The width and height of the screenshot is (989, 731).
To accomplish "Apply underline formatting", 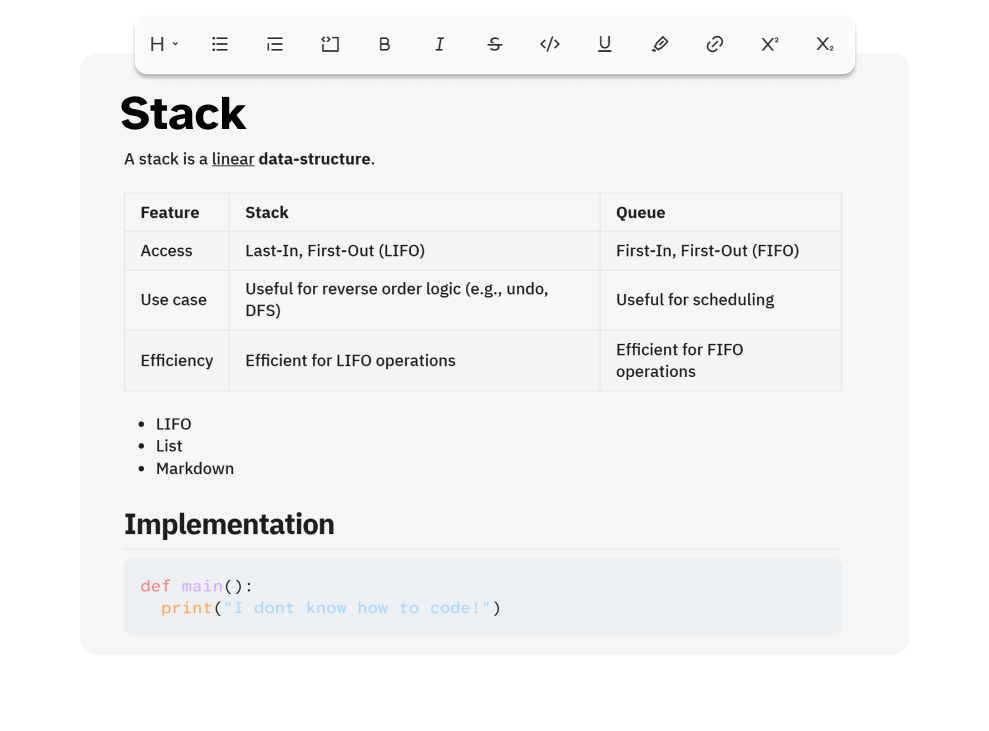I will [604, 44].
